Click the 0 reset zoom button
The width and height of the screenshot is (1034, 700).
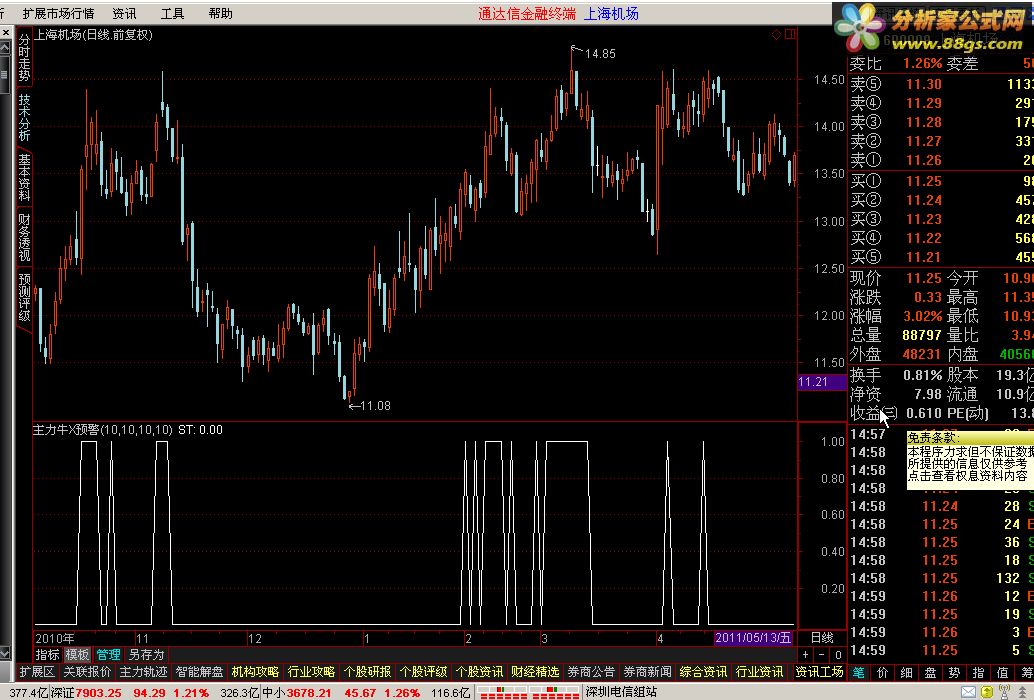click(838, 655)
